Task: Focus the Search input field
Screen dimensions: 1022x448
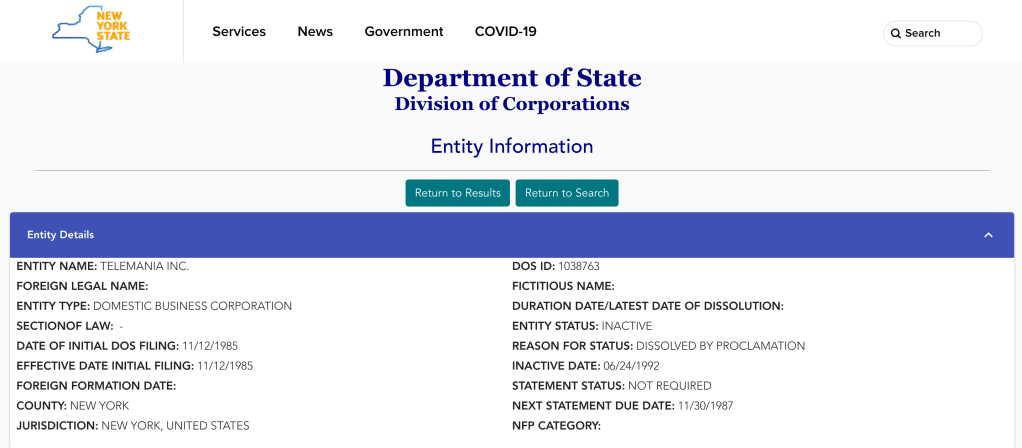Action: tap(940, 33)
